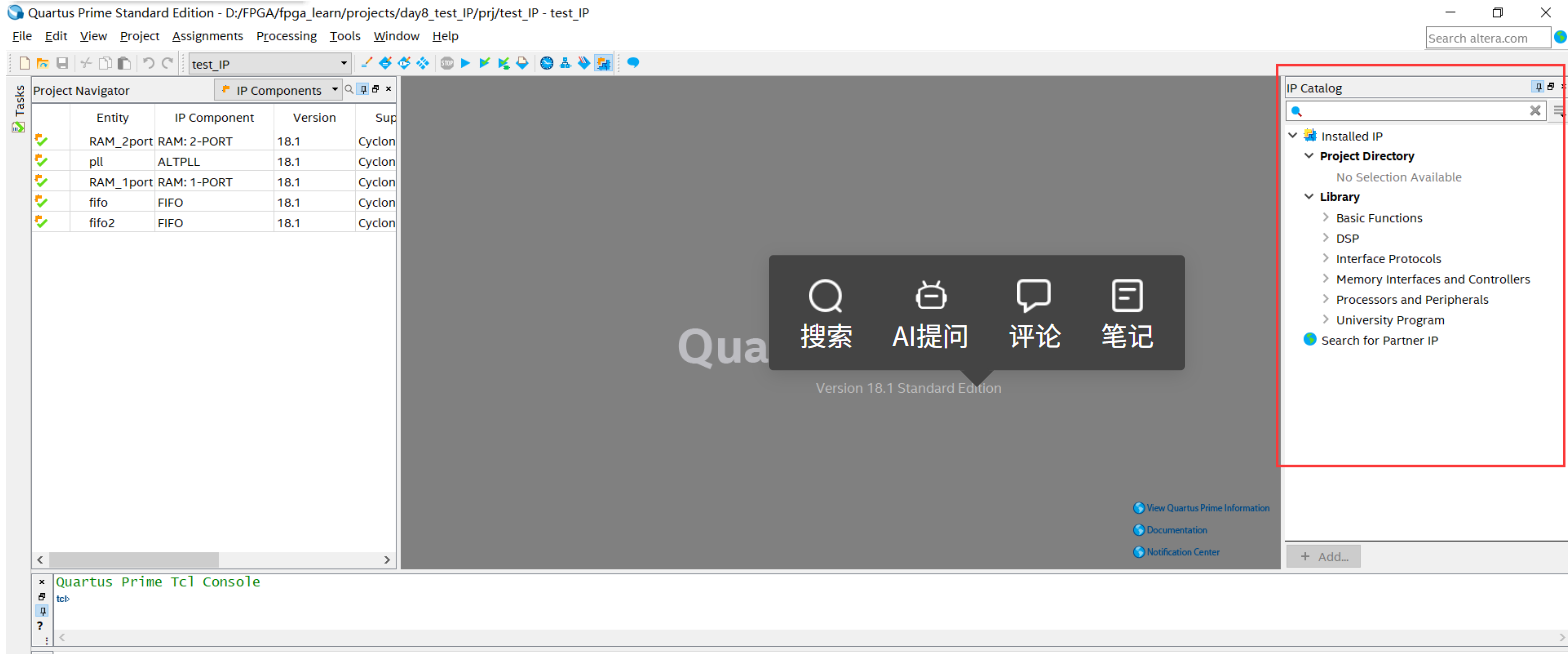Click the New File toolbar icon
The image size is (1568, 654).
click(25, 63)
